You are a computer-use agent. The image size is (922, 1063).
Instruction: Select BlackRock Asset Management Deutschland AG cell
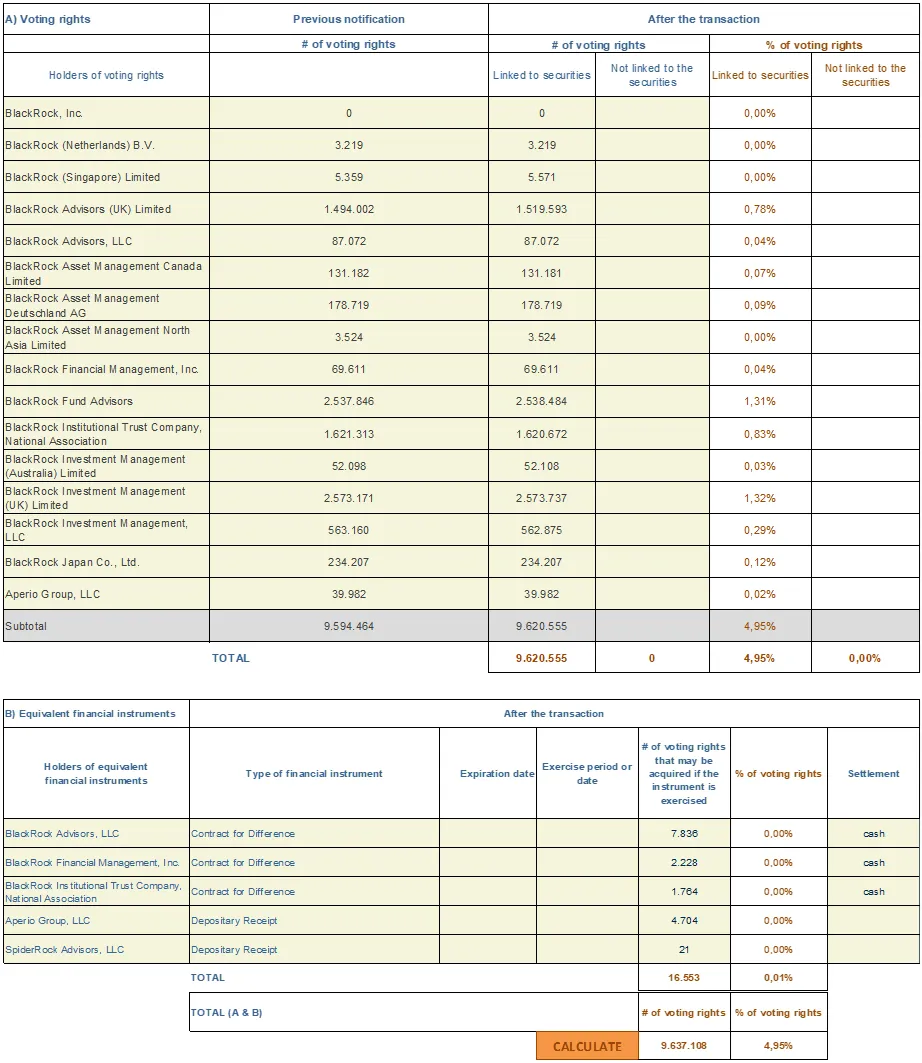[106, 305]
